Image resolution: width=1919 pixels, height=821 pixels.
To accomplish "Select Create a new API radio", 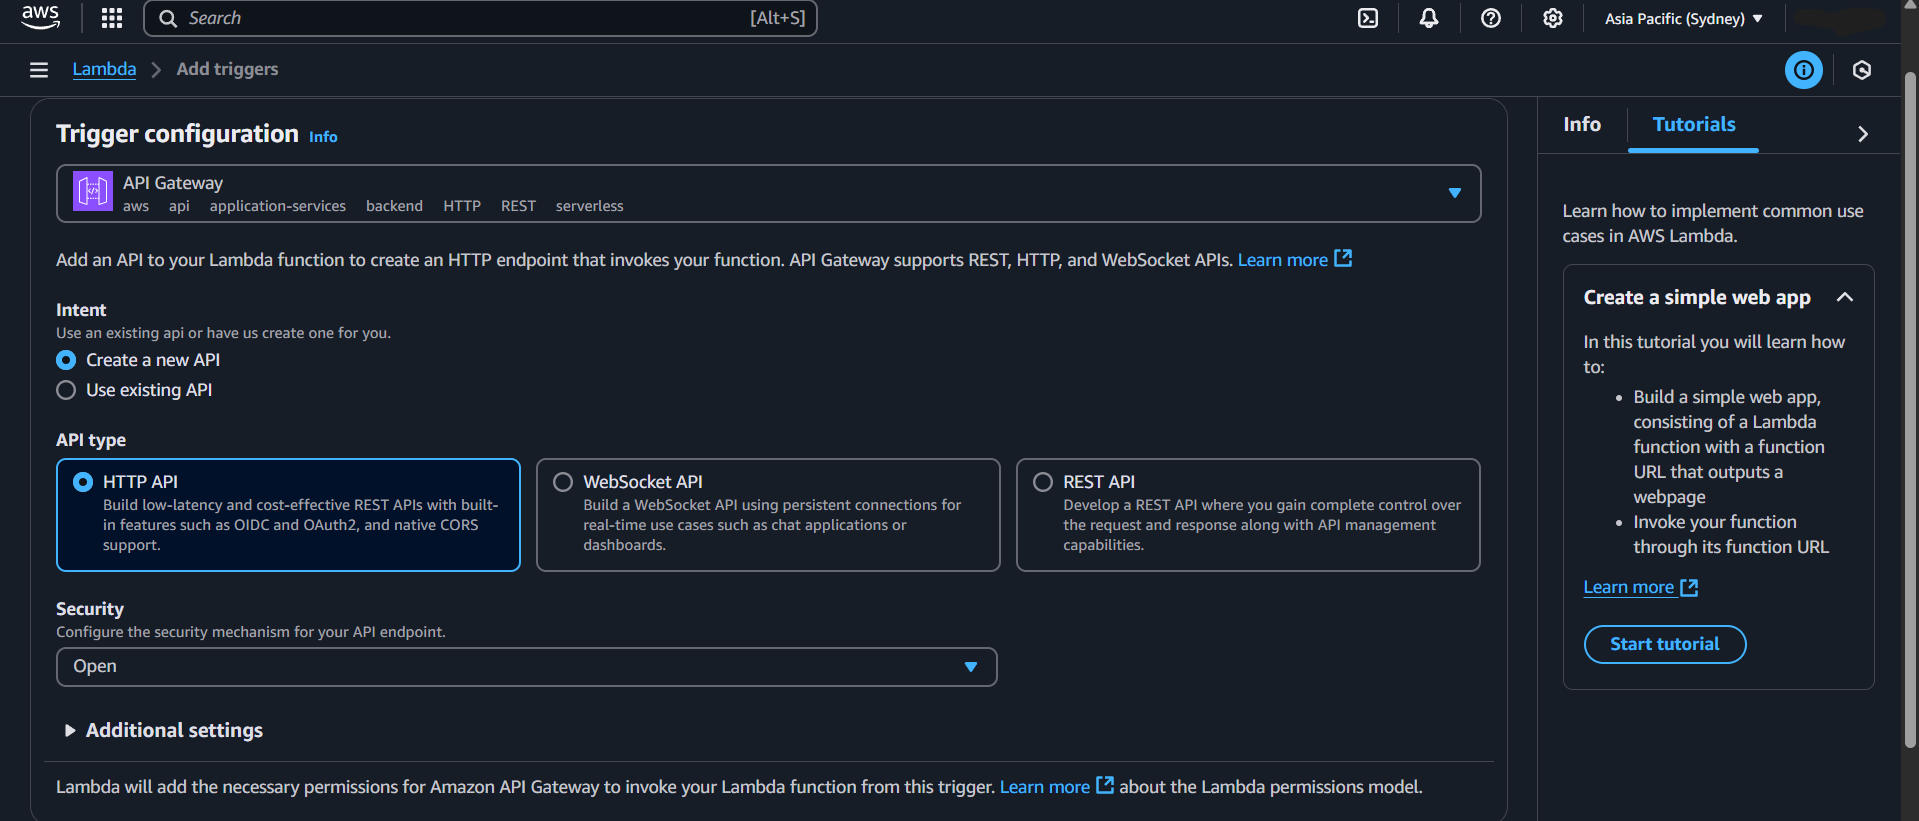I will tap(66, 360).
